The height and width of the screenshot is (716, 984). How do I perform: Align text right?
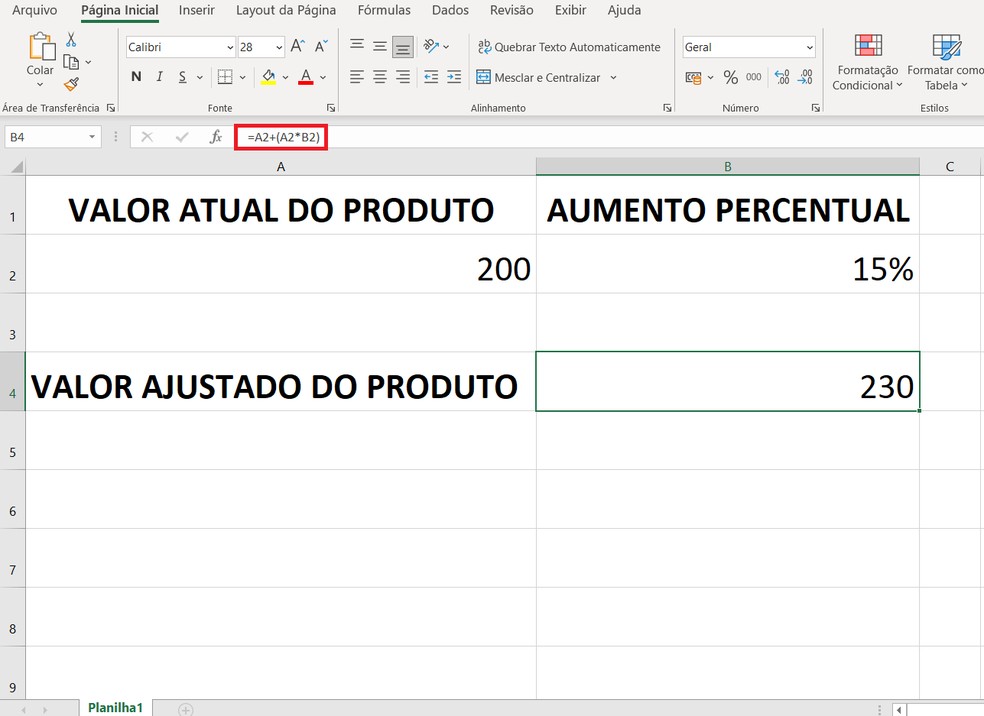[x=402, y=77]
